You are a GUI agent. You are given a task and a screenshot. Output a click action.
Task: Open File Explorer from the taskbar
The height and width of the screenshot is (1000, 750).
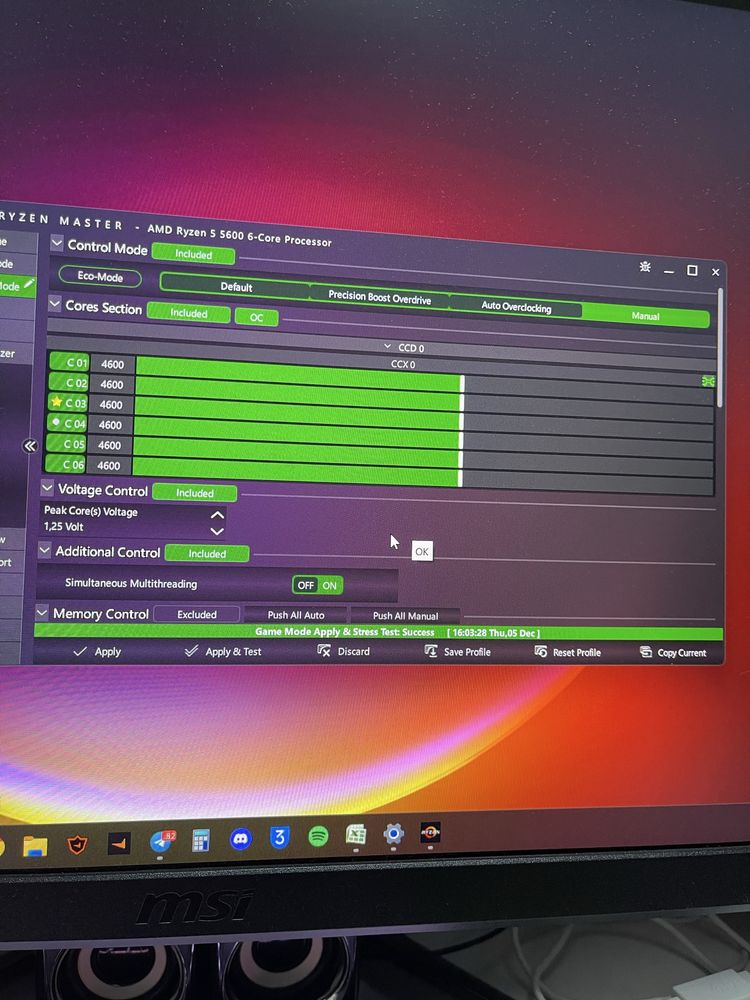(35, 846)
